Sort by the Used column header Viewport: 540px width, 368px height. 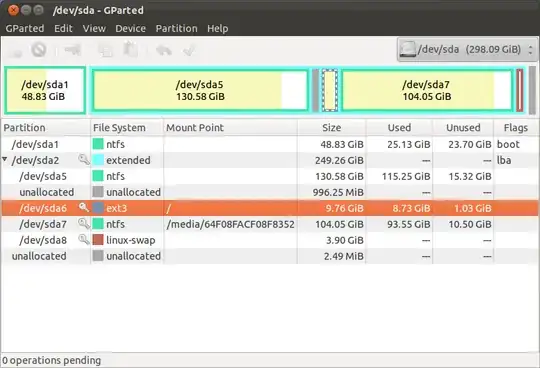coord(399,128)
